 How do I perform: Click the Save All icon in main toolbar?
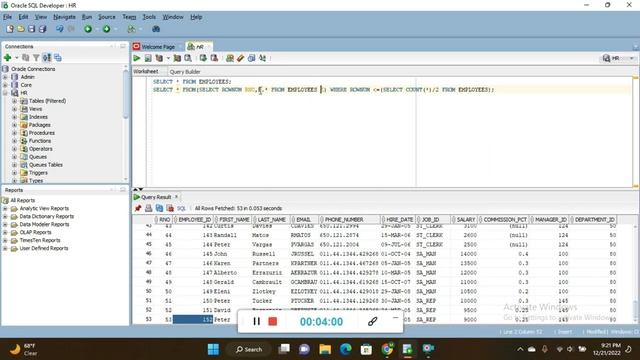point(42,29)
